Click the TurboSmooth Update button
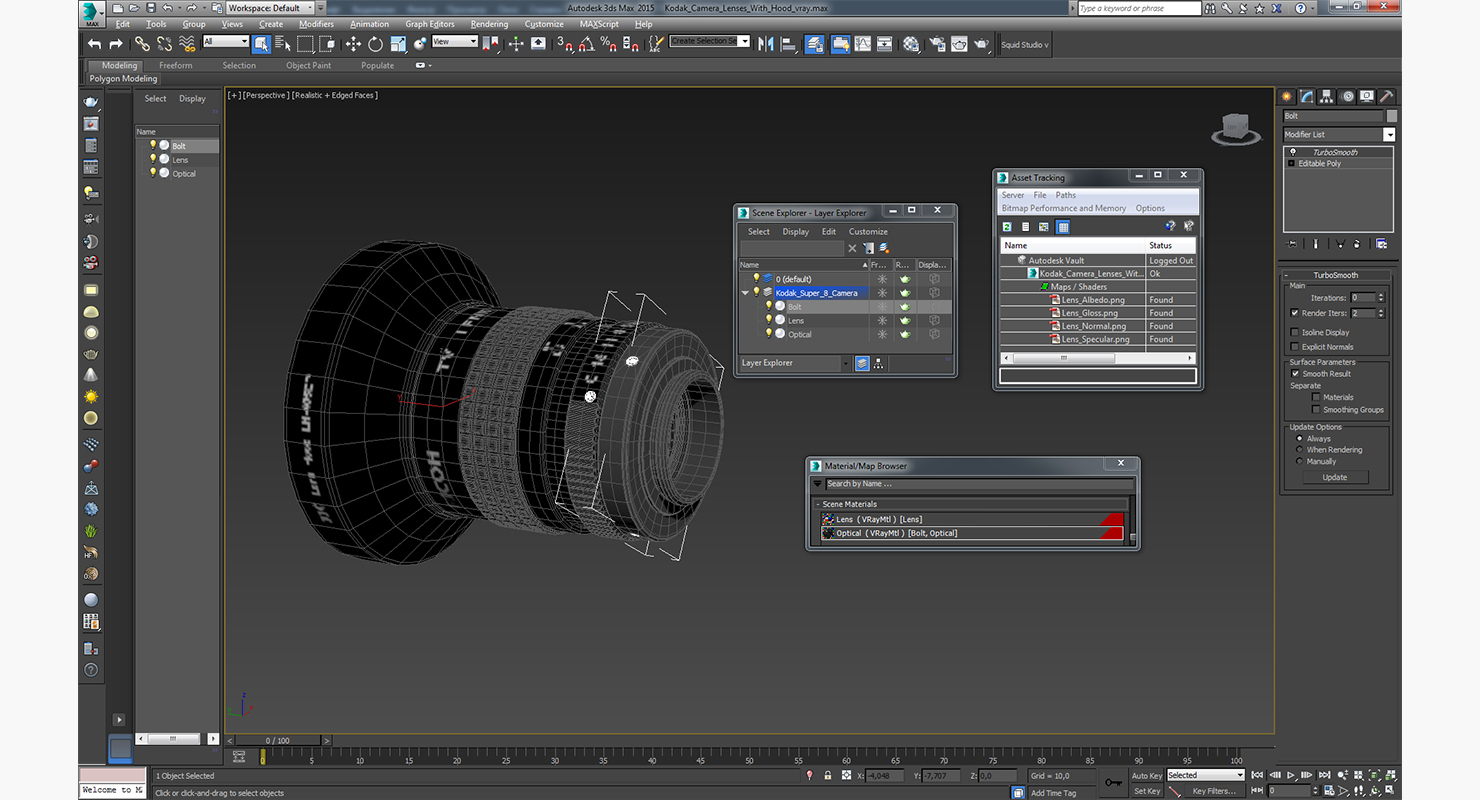Screen dimensions: 1480x800 (x=1335, y=477)
